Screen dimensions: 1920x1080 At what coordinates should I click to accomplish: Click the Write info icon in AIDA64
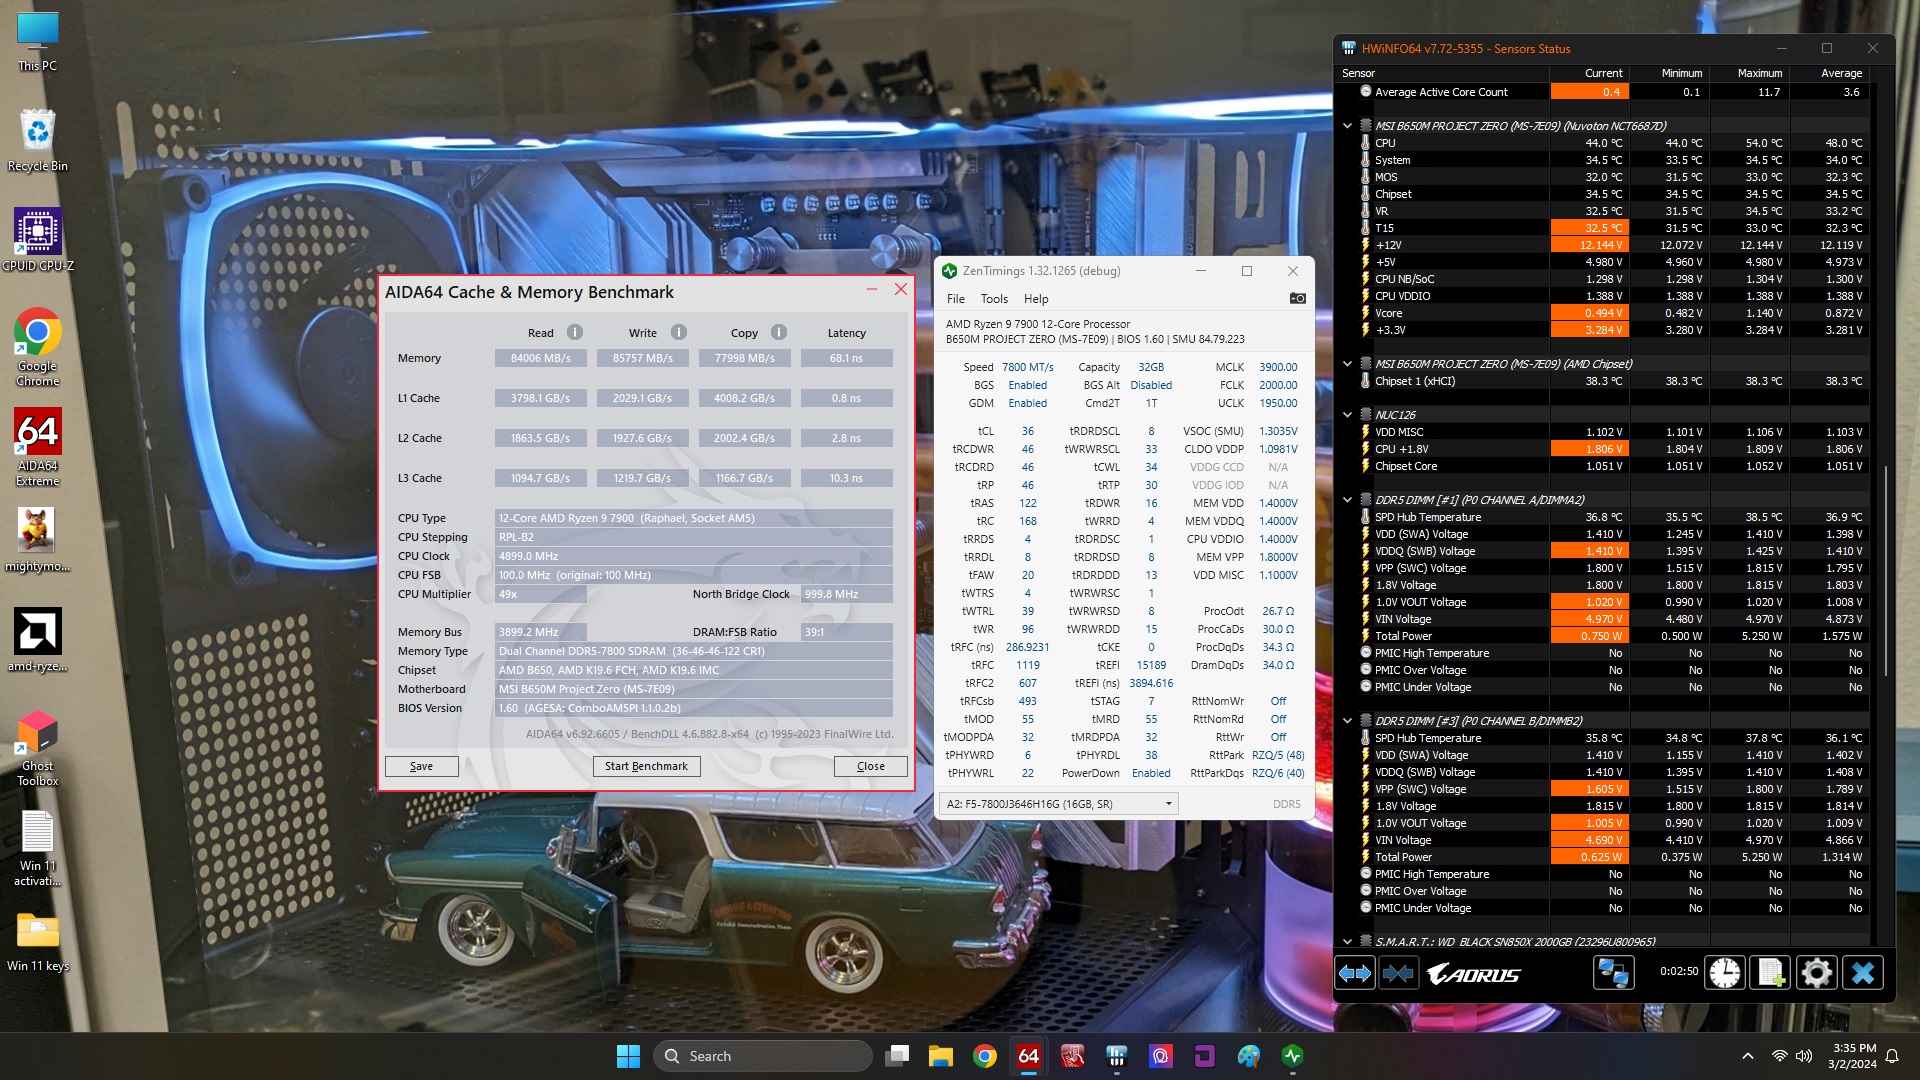679,332
